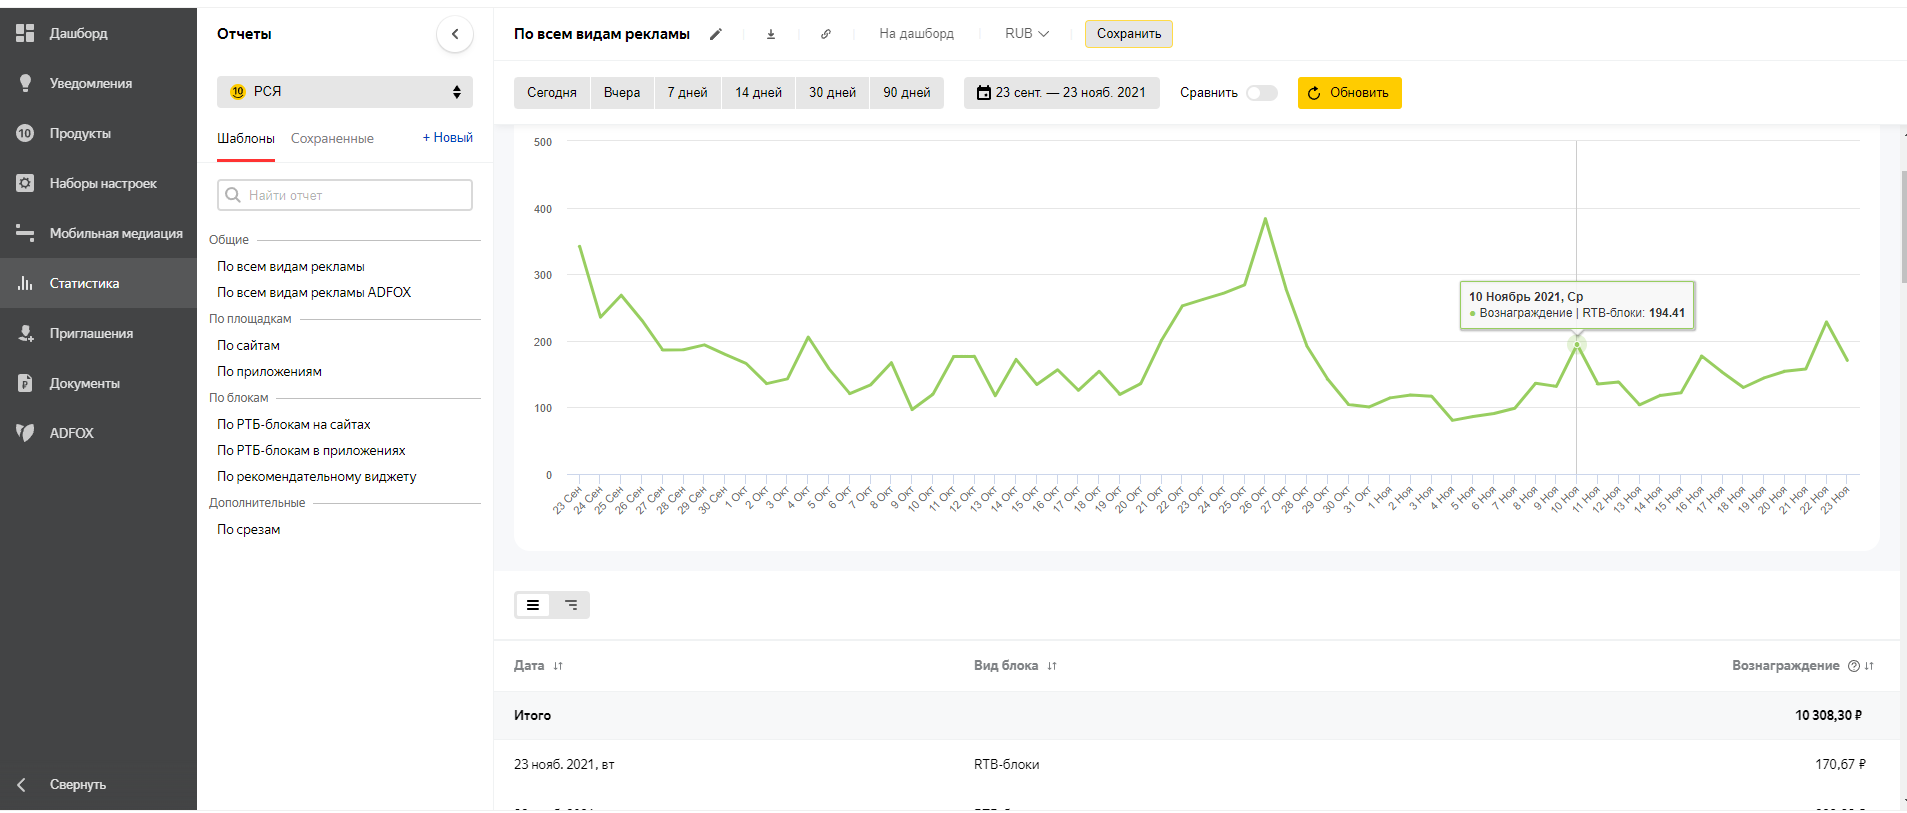Click the Уведомления lightbulb icon
Image resolution: width=1907 pixels, height=813 pixels.
[x=25, y=83]
